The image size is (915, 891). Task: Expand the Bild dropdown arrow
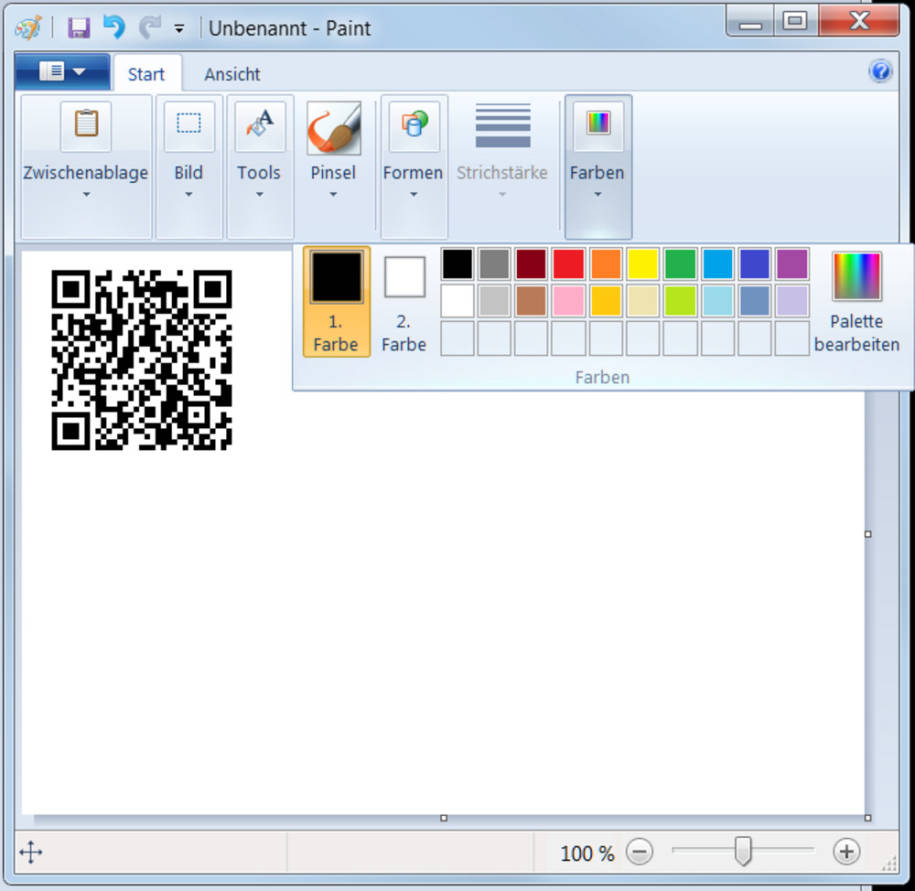click(x=188, y=194)
